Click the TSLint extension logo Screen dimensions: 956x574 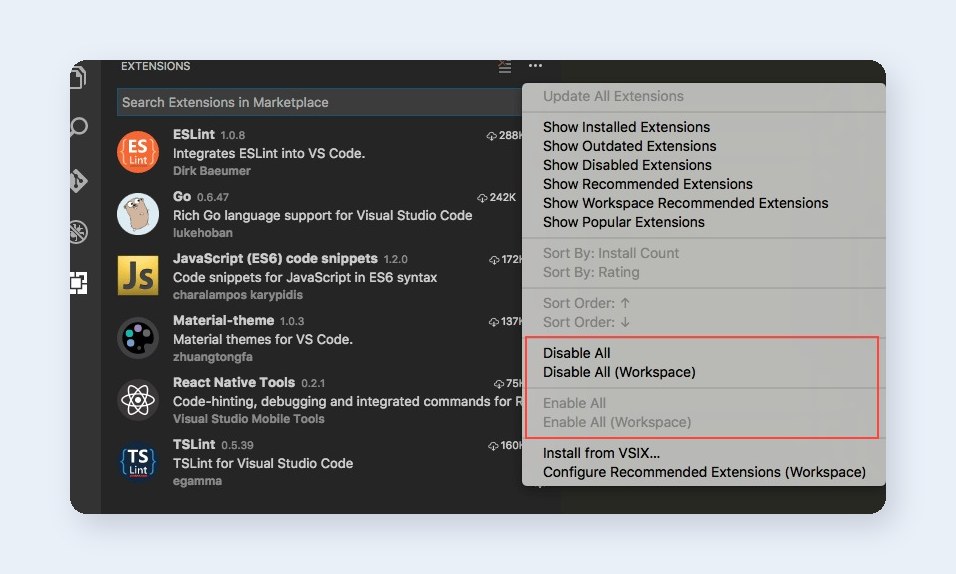click(x=138, y=462)
